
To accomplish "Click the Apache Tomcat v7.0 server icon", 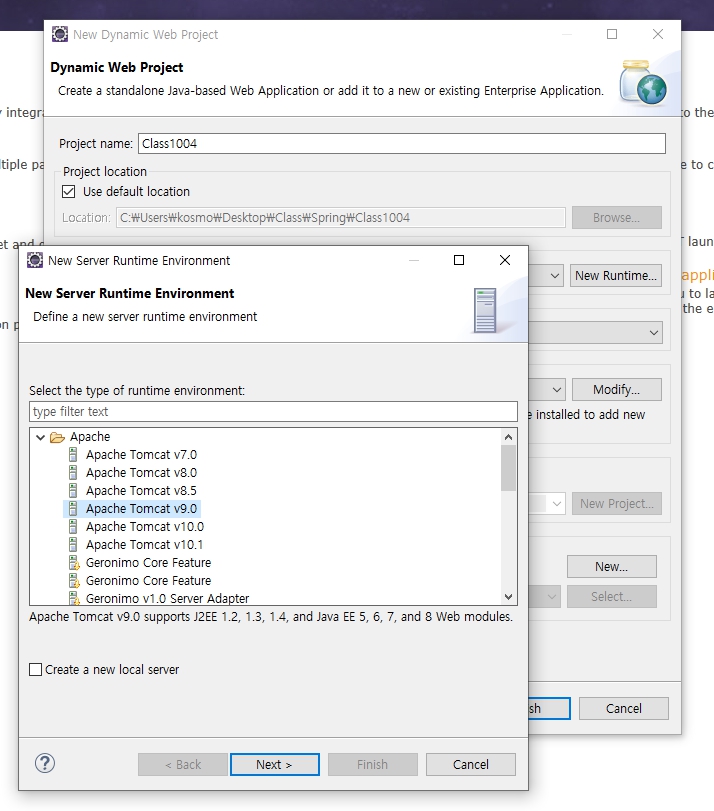I will click(73, 455).
